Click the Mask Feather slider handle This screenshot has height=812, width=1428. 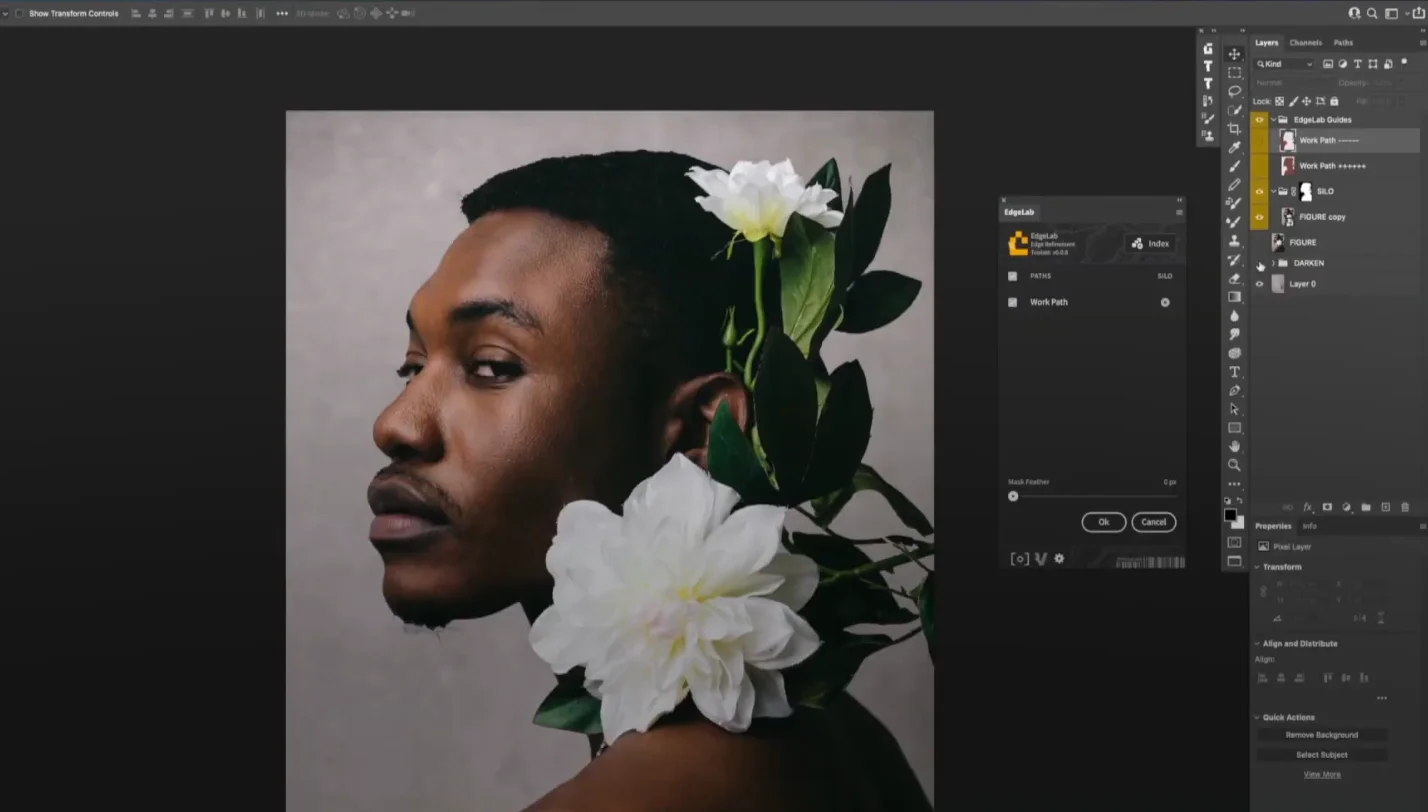(x=1013, y=496)
